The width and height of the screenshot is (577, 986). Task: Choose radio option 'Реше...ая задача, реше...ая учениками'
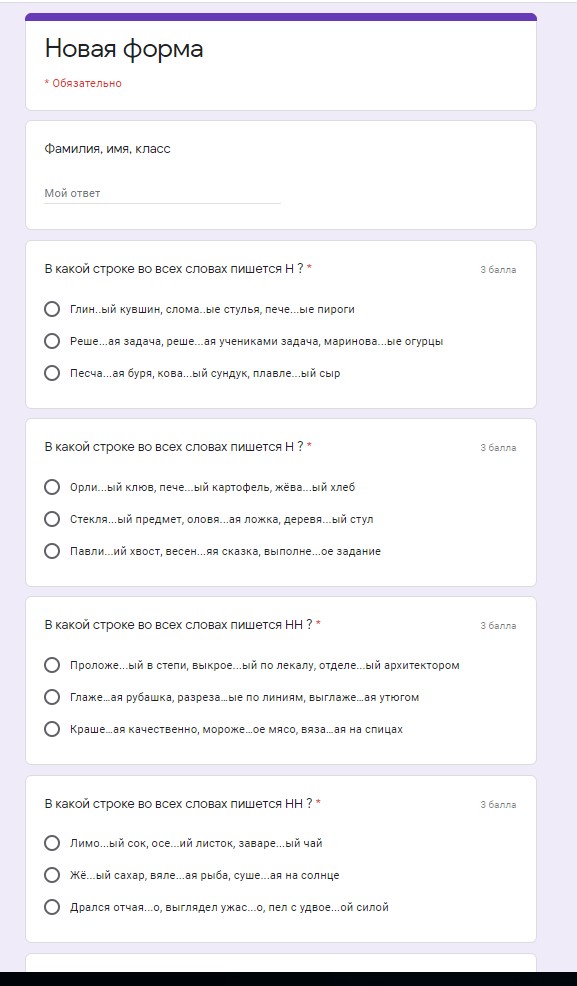tap(52, 341)
